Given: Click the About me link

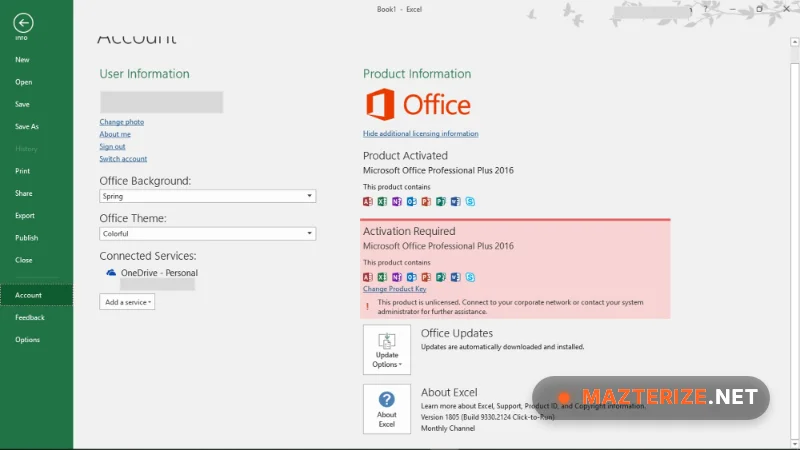Looking at the screenshot, I should click(115, 134).
